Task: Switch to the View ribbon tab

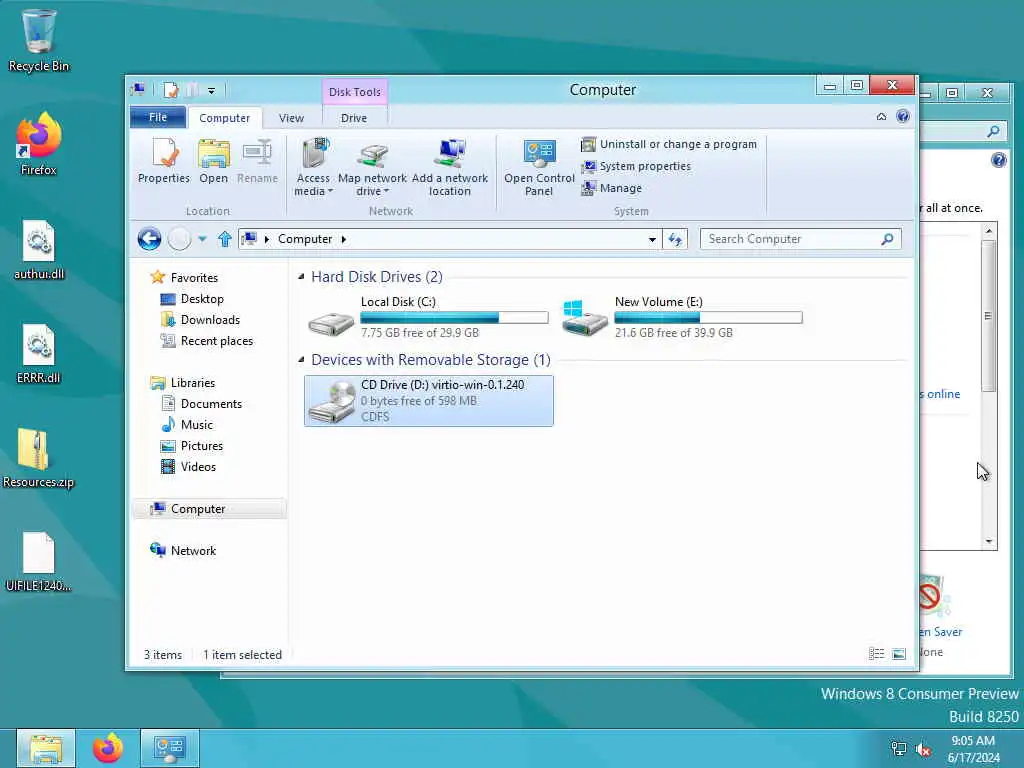Action: tap(291, 118)
